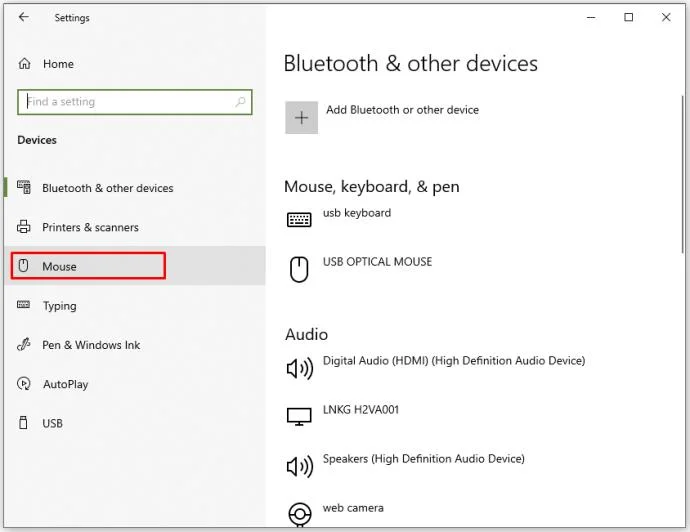Viewport: 690px width, 532px height.
Task: Open the Typing settings page
Action: 59,306
